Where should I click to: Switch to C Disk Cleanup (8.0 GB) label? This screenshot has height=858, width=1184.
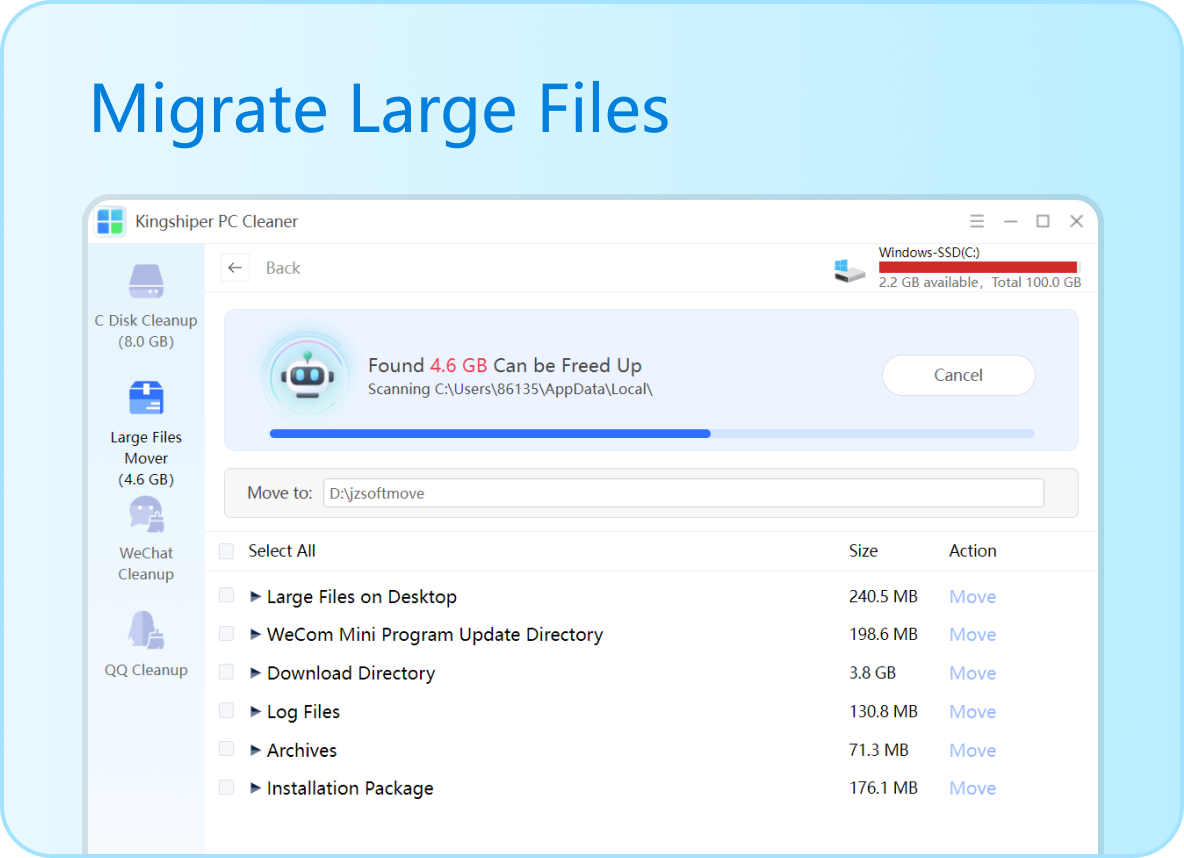point(146,331)
